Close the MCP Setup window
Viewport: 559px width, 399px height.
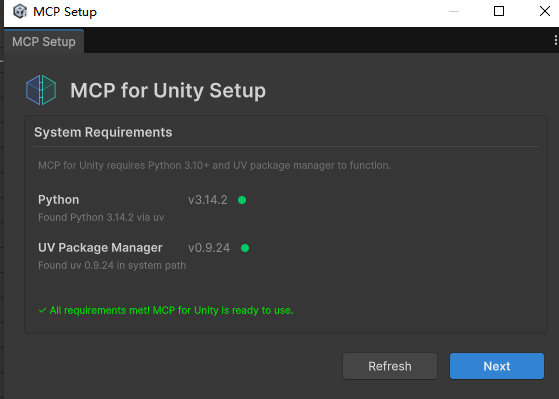click(545, 11)
